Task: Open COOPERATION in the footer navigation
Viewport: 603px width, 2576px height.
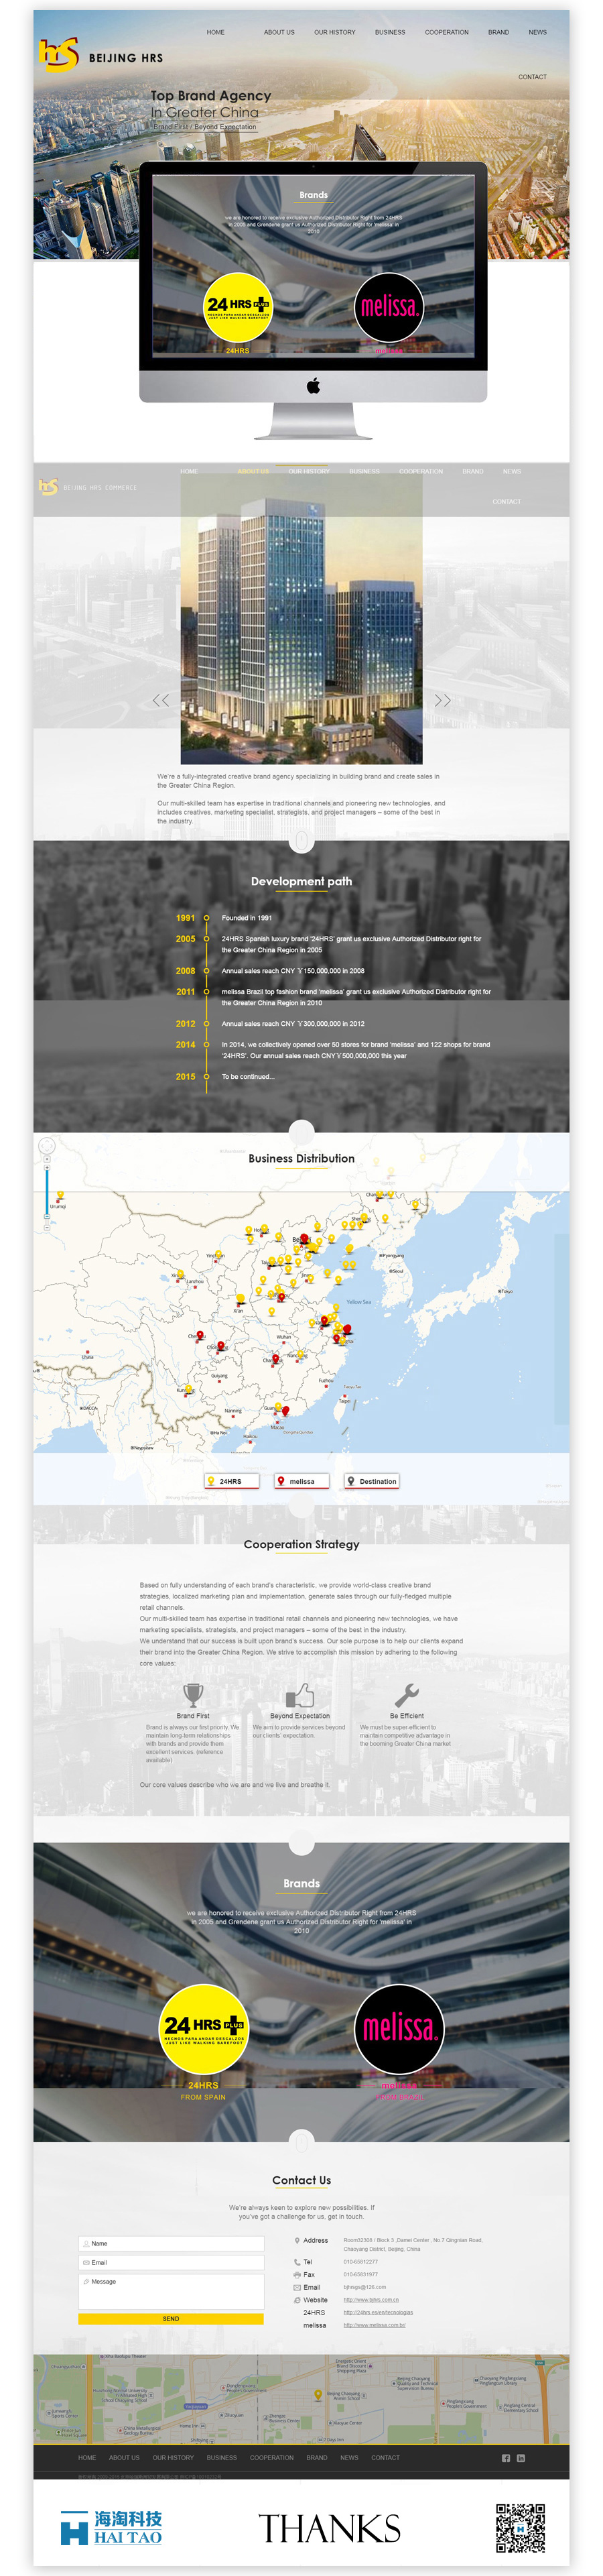Action: [x=272, y=2457]
